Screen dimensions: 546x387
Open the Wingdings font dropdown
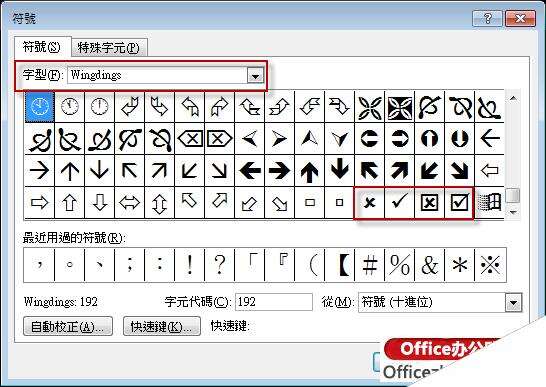pyautogui.click(x=255, y=75)
